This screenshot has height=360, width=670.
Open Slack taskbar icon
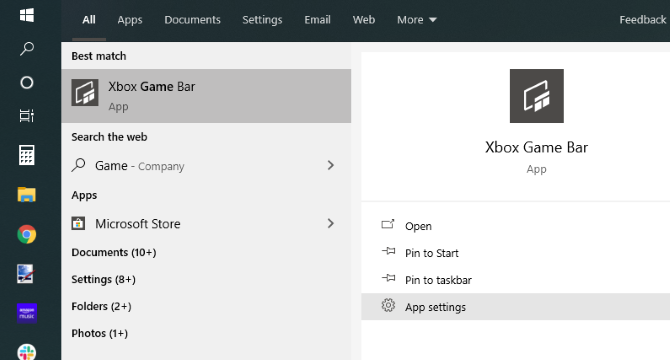tap(26, 352)
